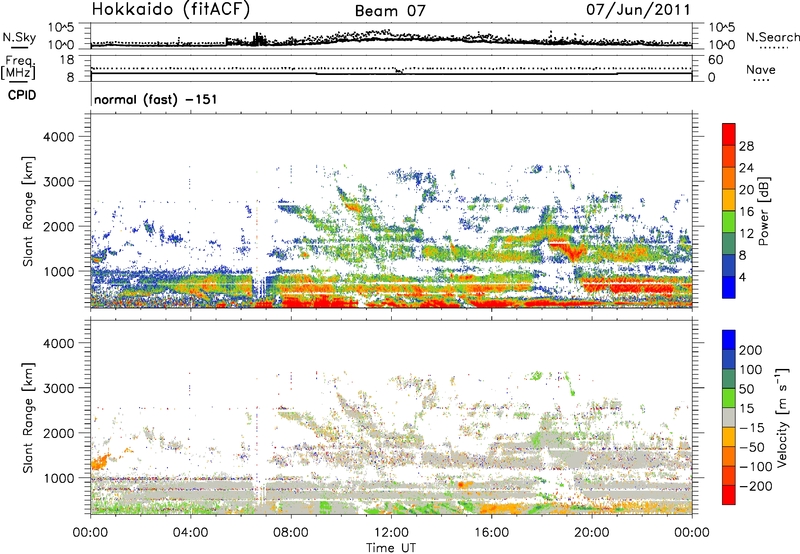Screen dimensions: 800x554
Task: Click the green velocity patch near 3300 km at 18:00
Action: (x=536, y=376)
